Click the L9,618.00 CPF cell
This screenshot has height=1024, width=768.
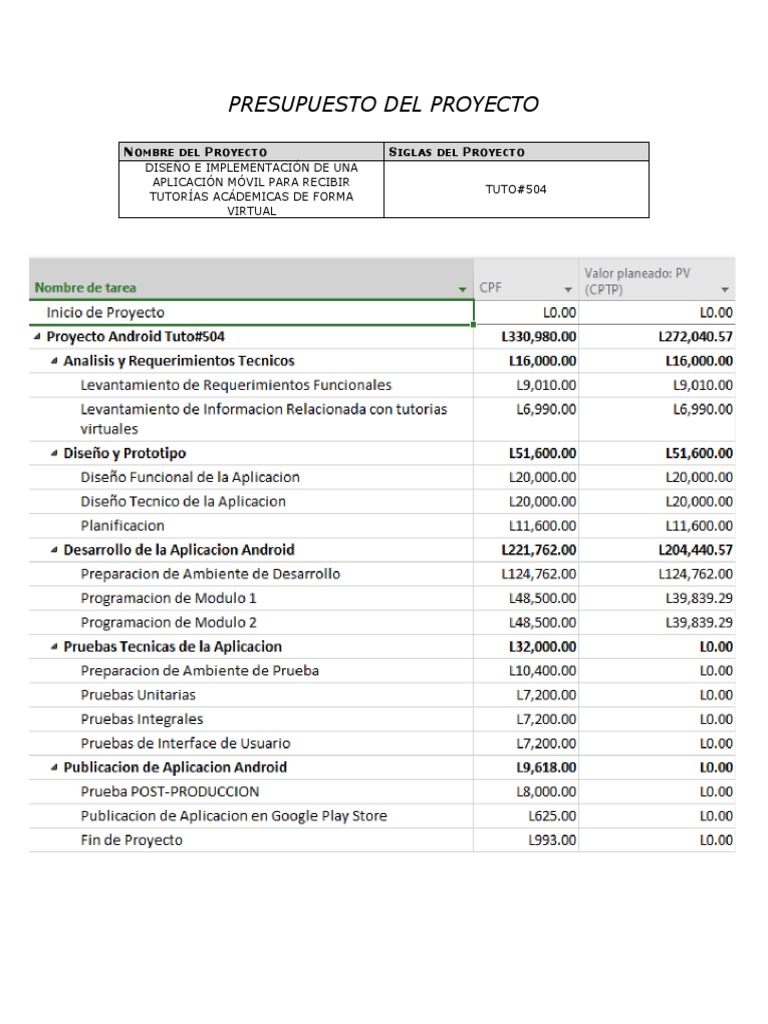[526, 767]
